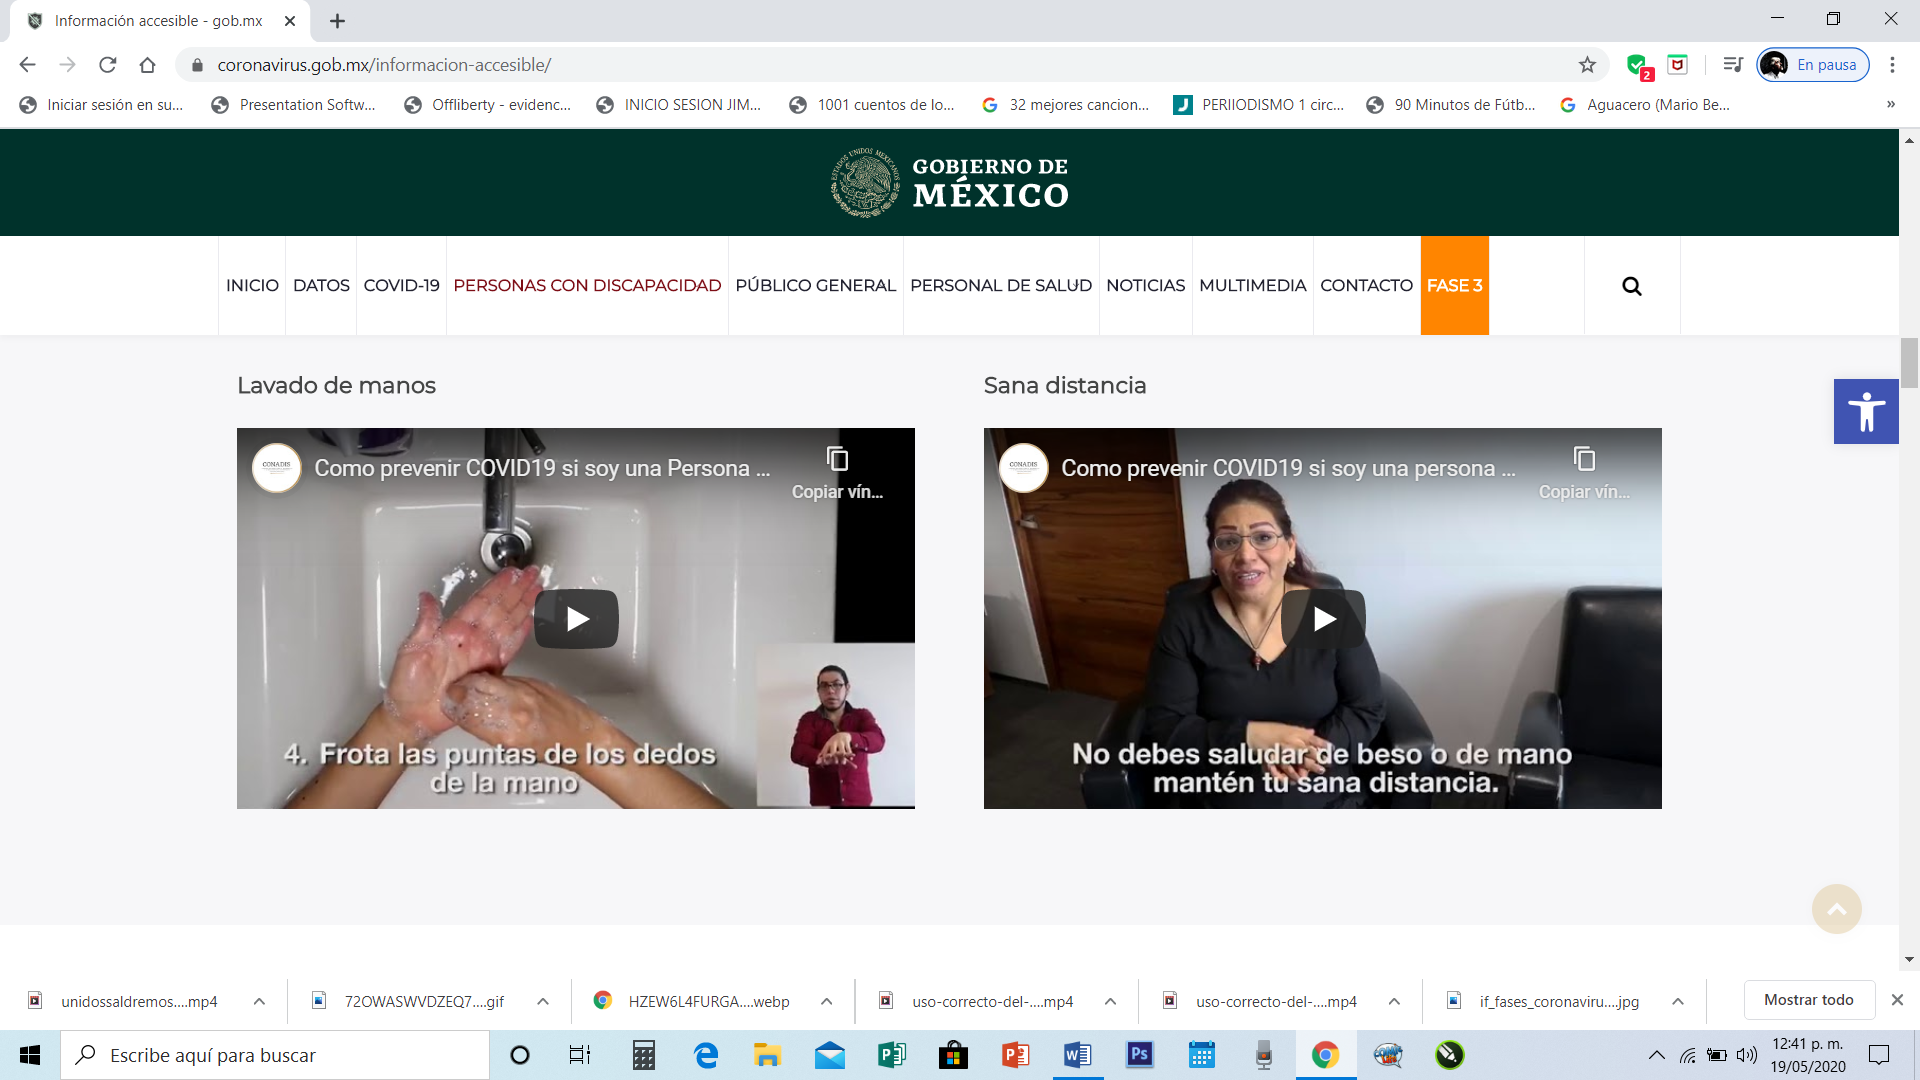Expand options for if_fases_coronaviru jpg download
The width and height of the screenshot is (1920, 1080).
tap(1678, 1001)
